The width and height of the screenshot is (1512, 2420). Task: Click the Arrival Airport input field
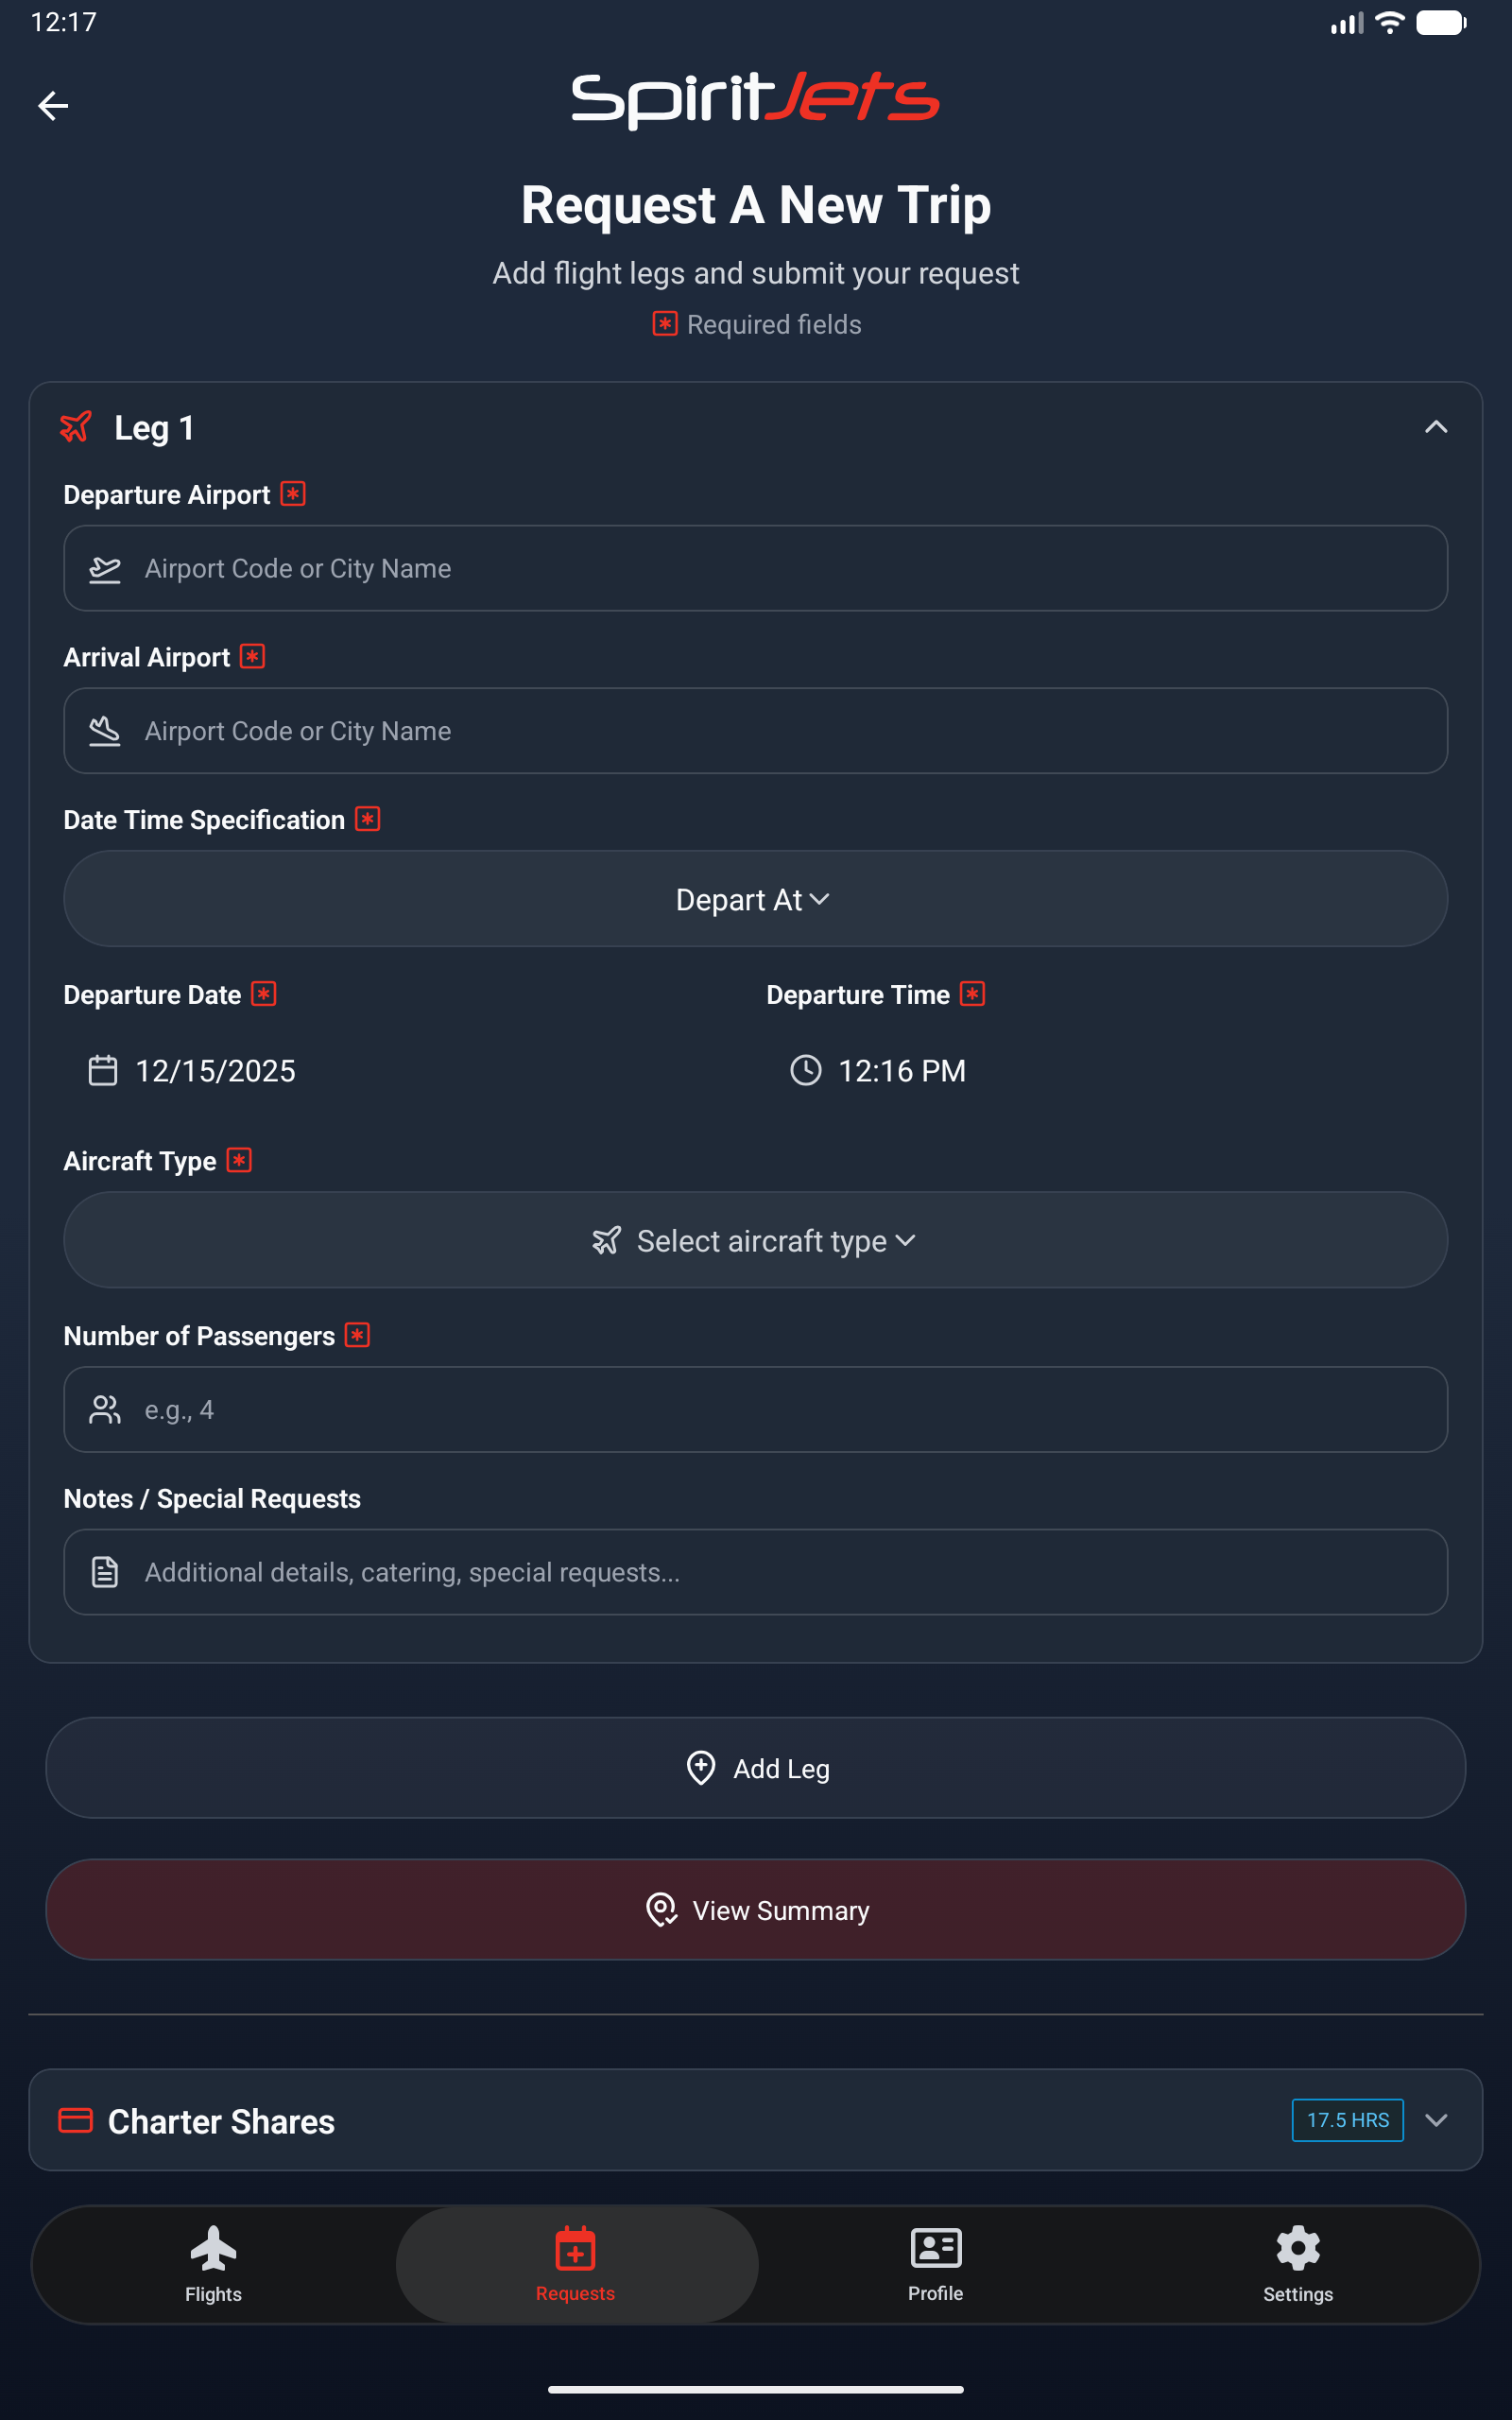[x=755, y=731]
